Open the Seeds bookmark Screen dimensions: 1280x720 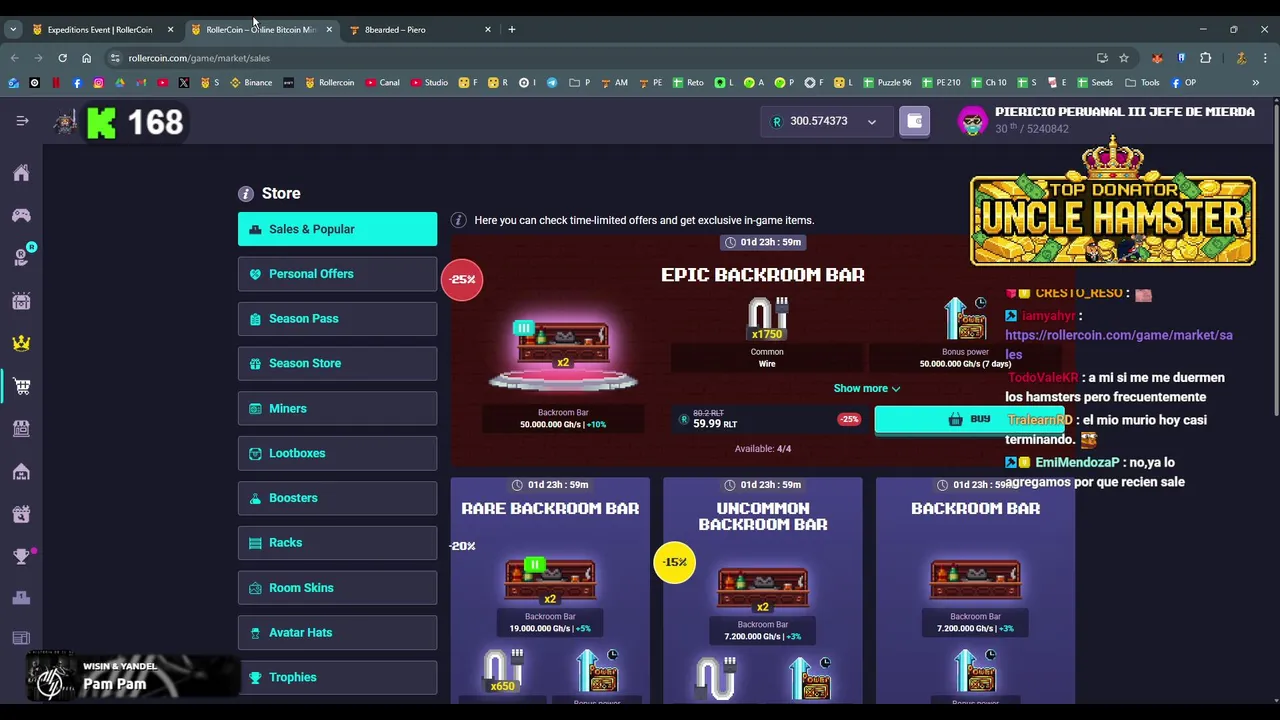pyautogui.click(x=1094, y=83)
